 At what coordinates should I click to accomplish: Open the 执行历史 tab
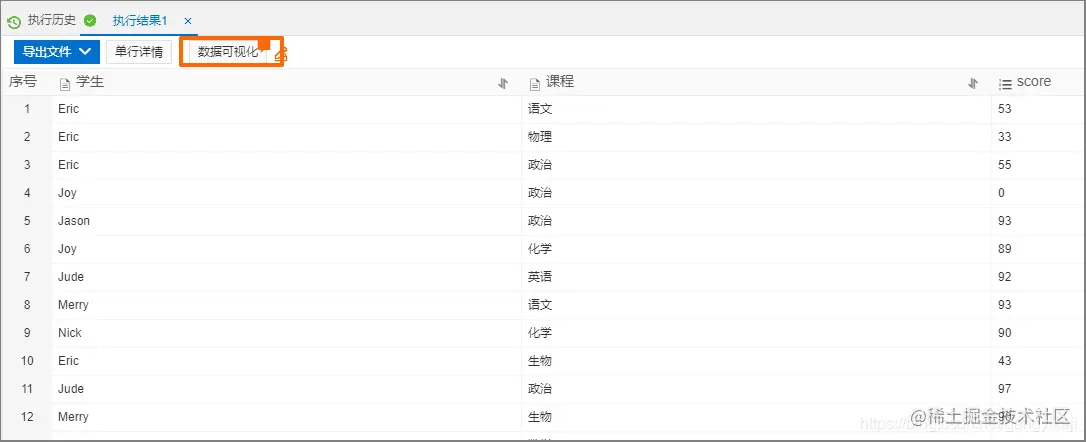(51, 20)
